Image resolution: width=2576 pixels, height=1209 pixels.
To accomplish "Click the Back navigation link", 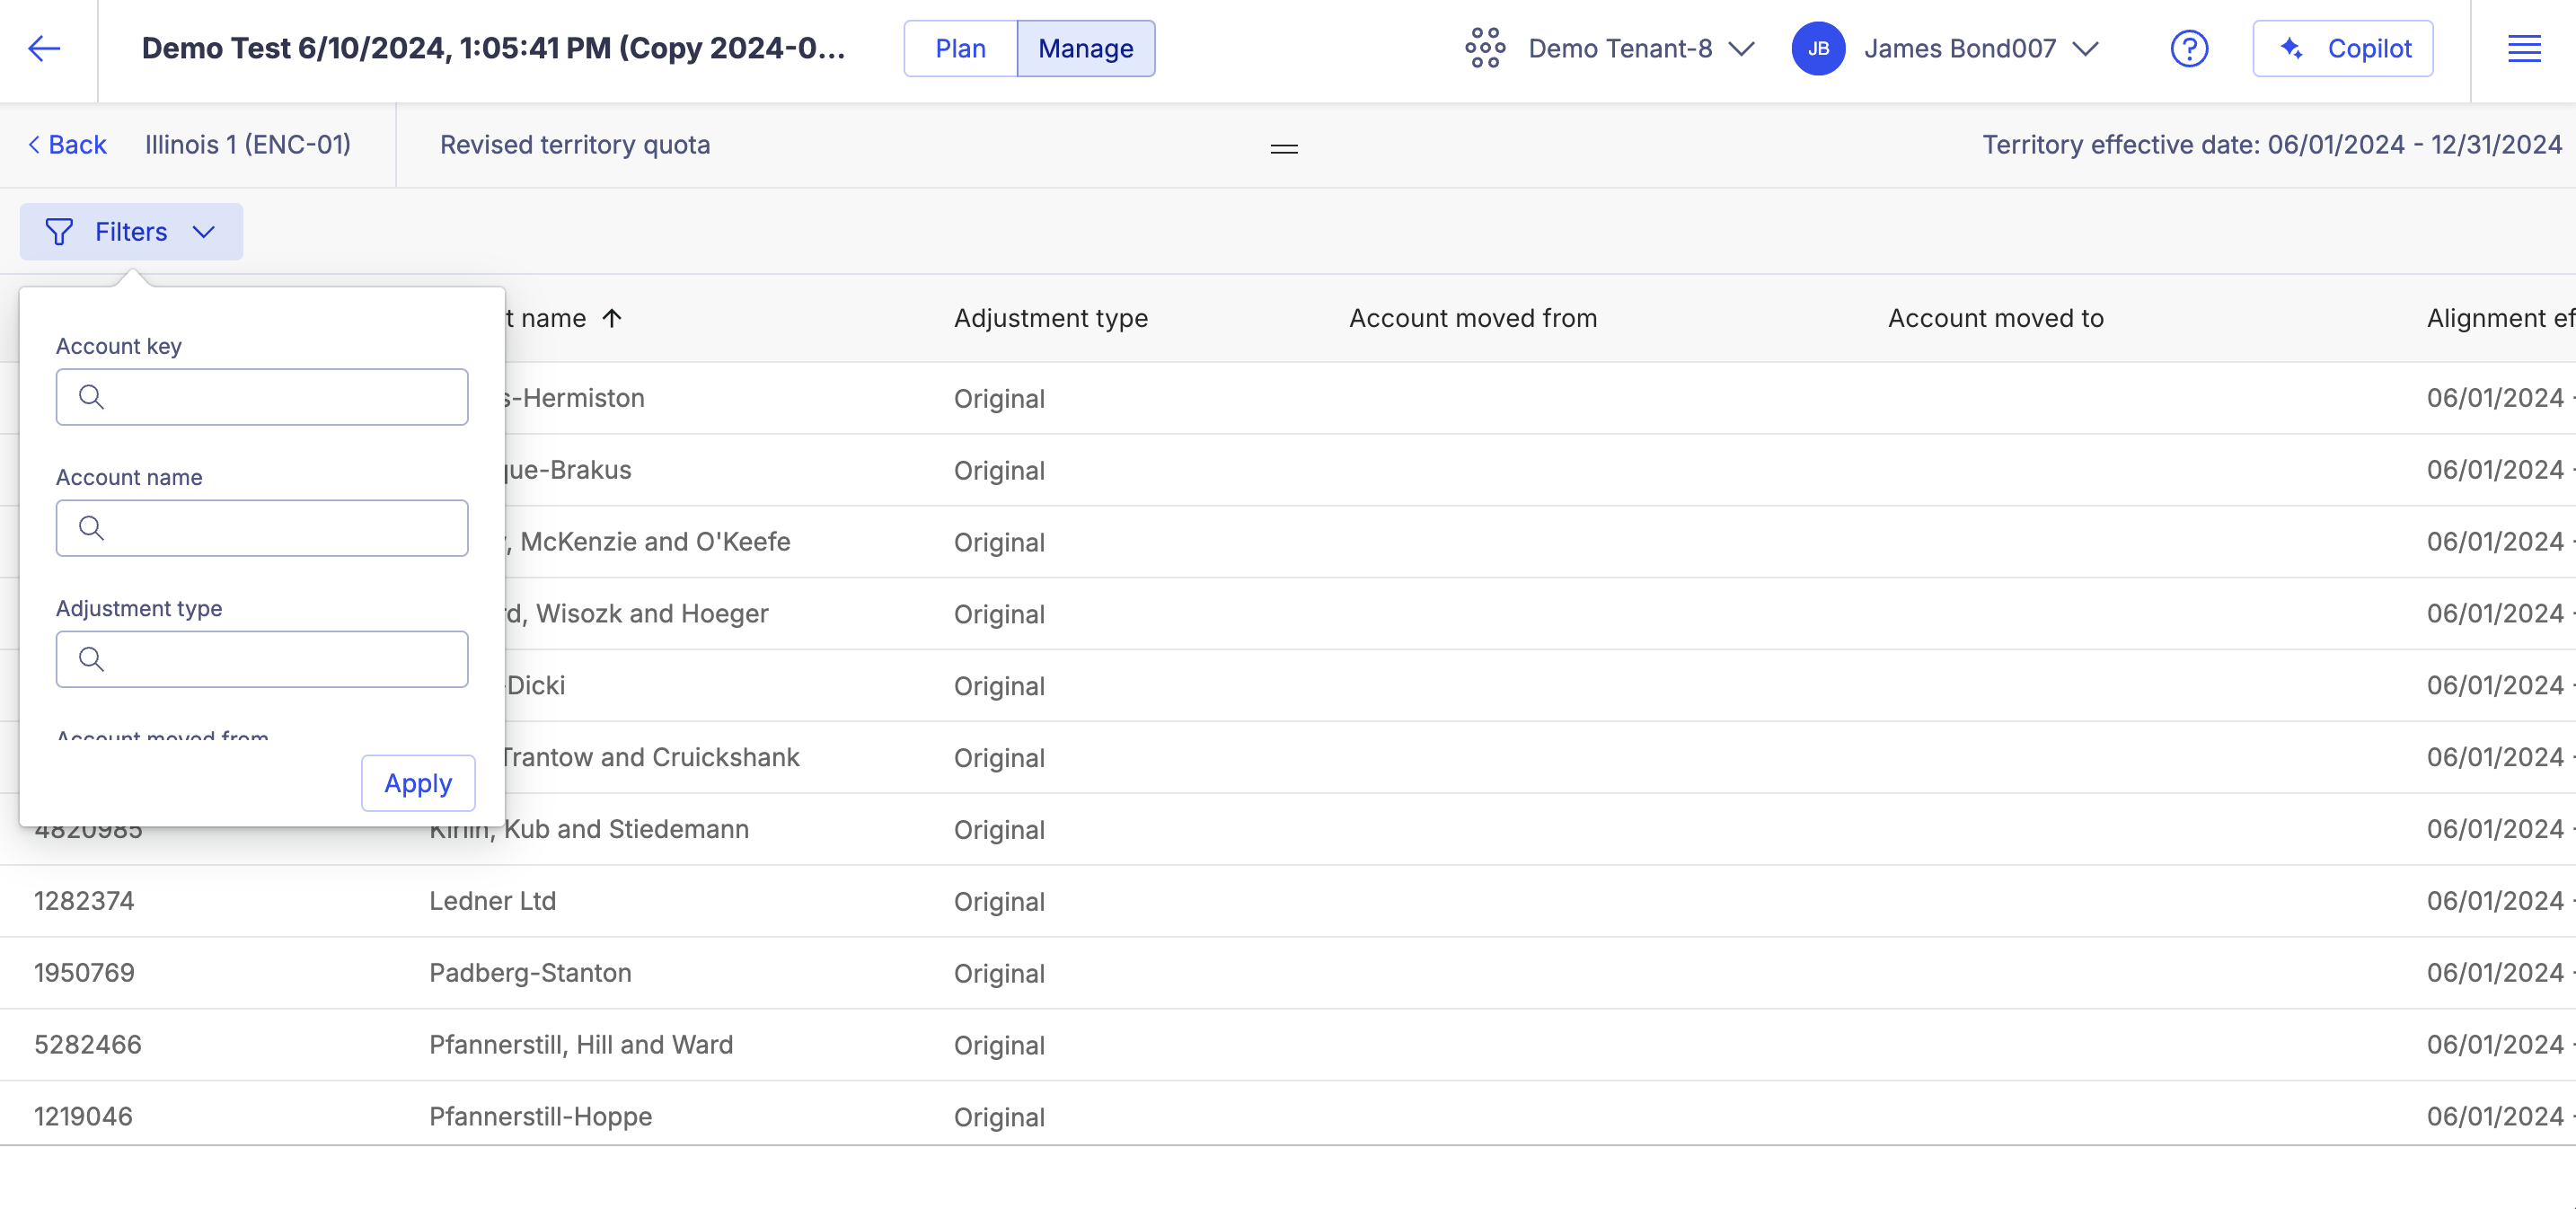I will point(66,143).
